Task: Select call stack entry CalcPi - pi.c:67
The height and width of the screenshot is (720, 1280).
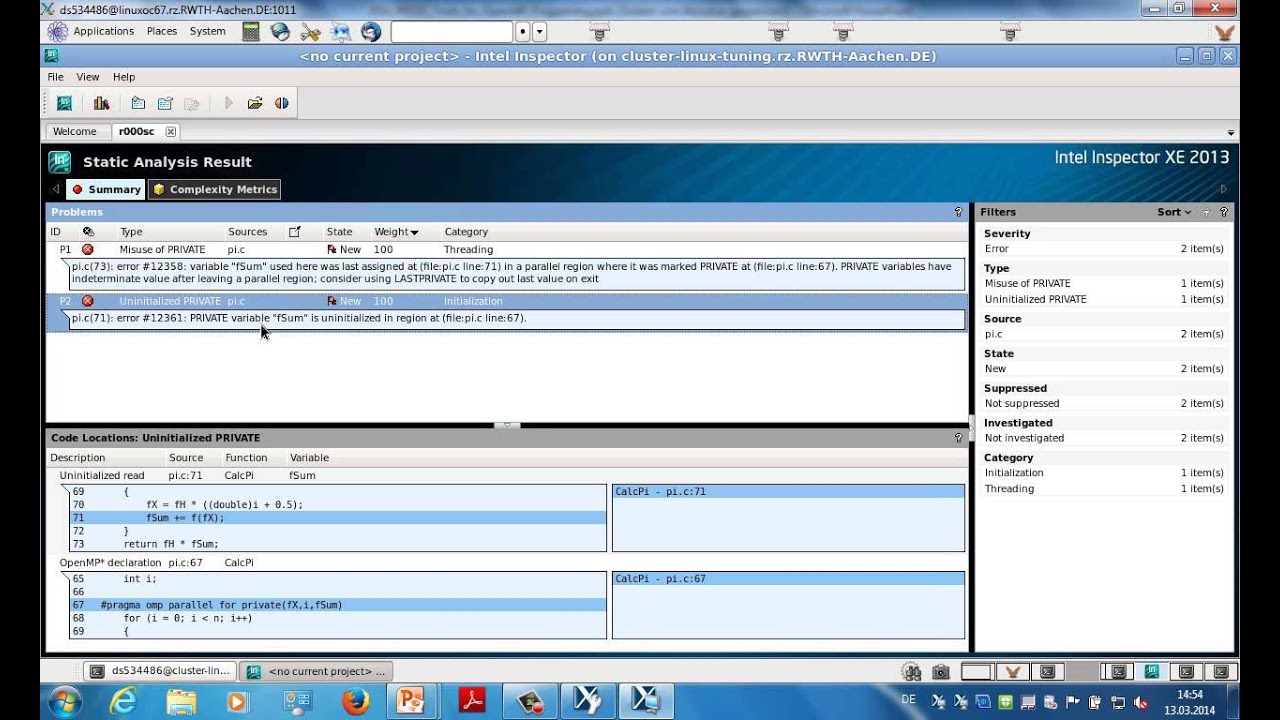Action: 788,579
